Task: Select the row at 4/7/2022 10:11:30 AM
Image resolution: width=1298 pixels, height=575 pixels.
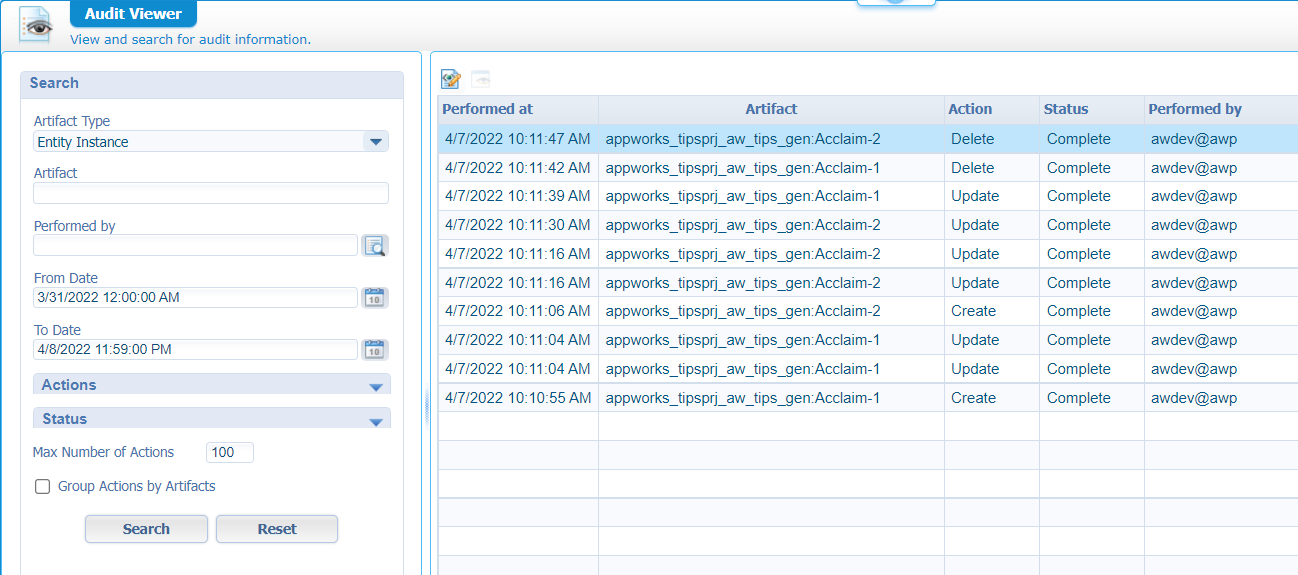Action: click(868, 225)
